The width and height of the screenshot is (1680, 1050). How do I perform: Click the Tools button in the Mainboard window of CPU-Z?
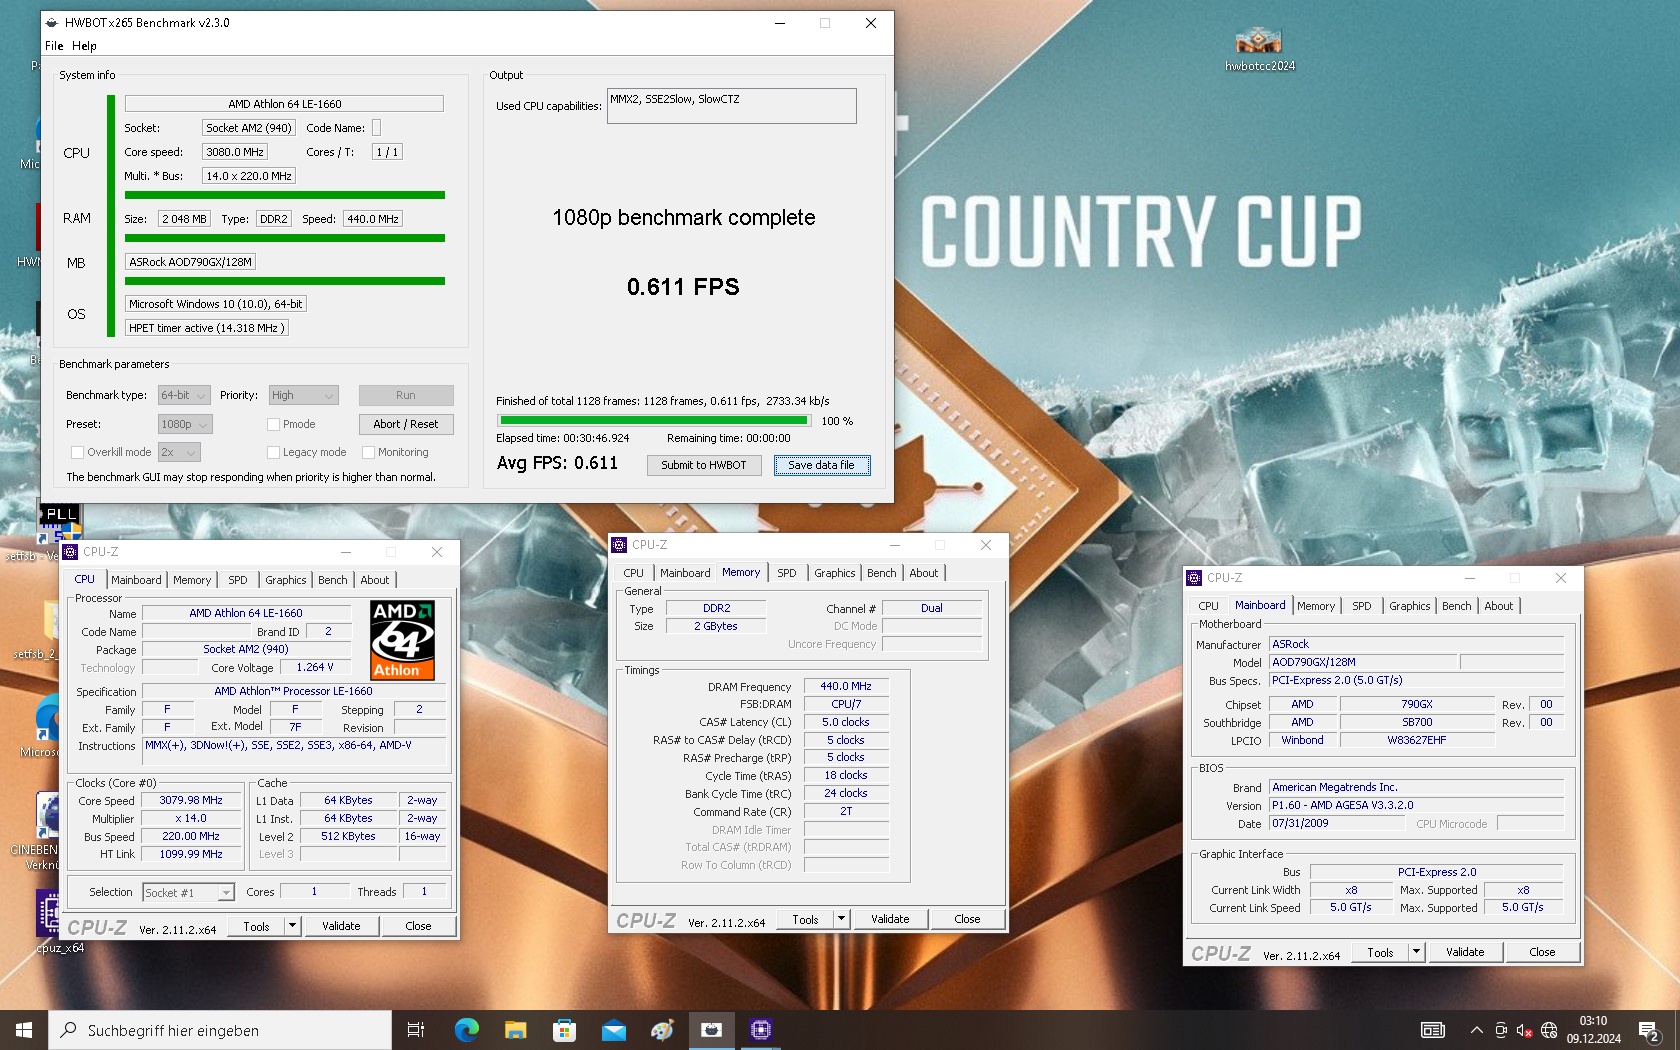pyautogui.click(x=1381, y=952)
